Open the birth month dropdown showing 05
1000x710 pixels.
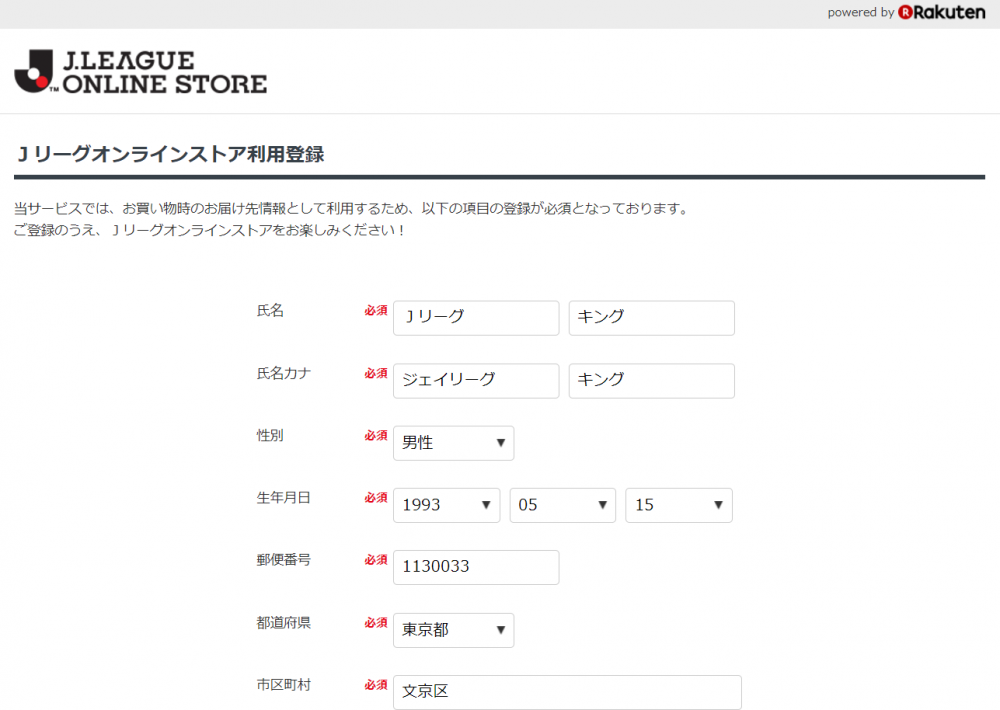pyautogui.click(x=562, y=505)
